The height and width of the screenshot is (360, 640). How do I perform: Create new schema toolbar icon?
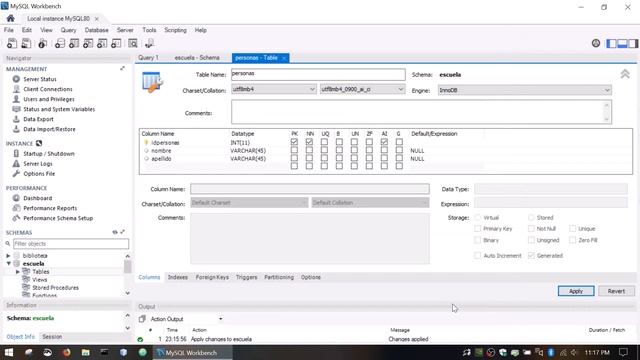pyautogui.click(x=60, y=43)
